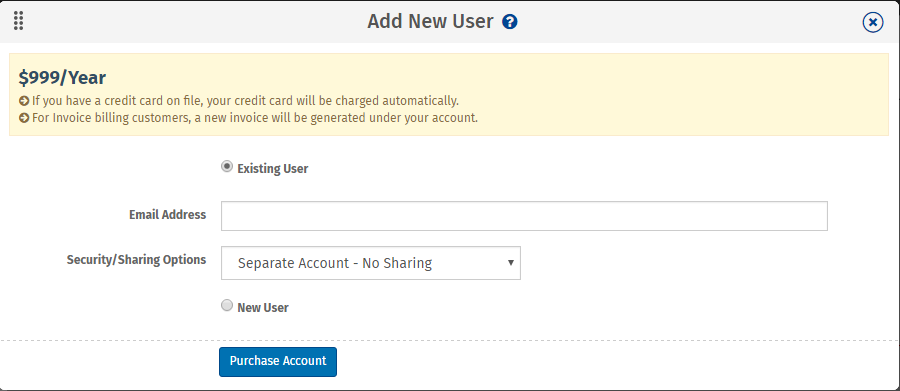Click arrow bullet icon beside invoice billing notice
Screen dimensions: 900x391
pos(24,118)
